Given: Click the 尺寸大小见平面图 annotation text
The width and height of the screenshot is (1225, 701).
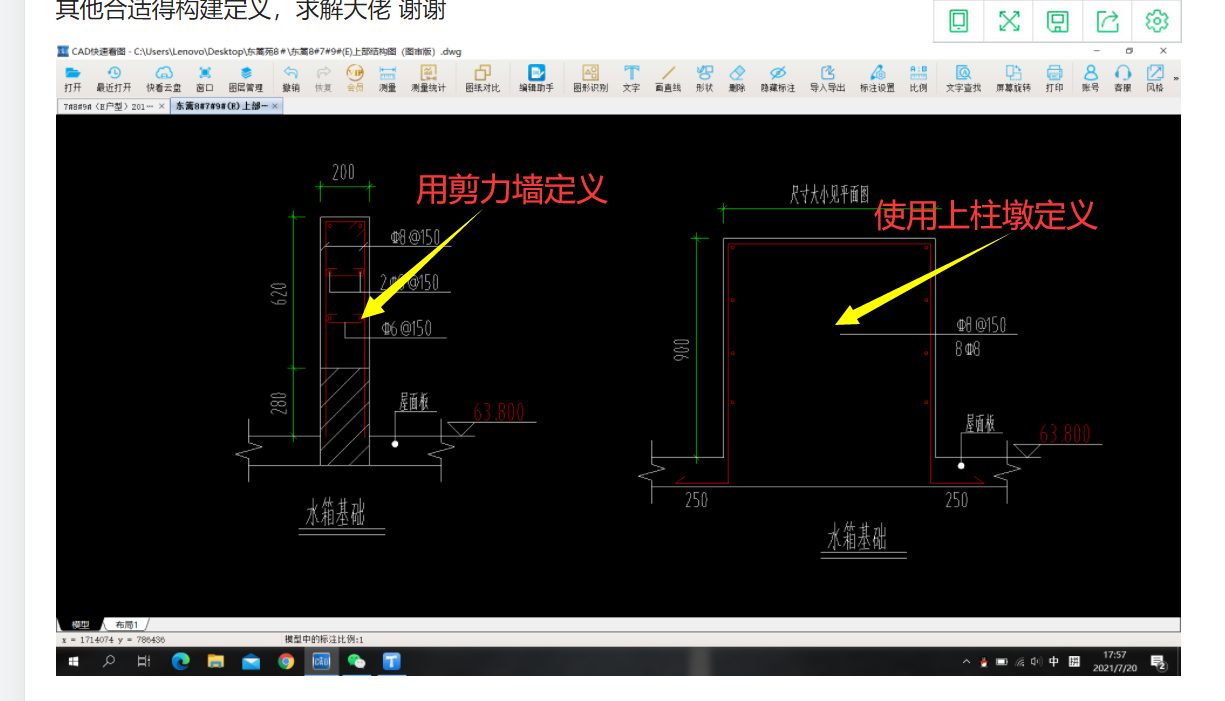Looking at the screenshot, I should coord(829,194).
